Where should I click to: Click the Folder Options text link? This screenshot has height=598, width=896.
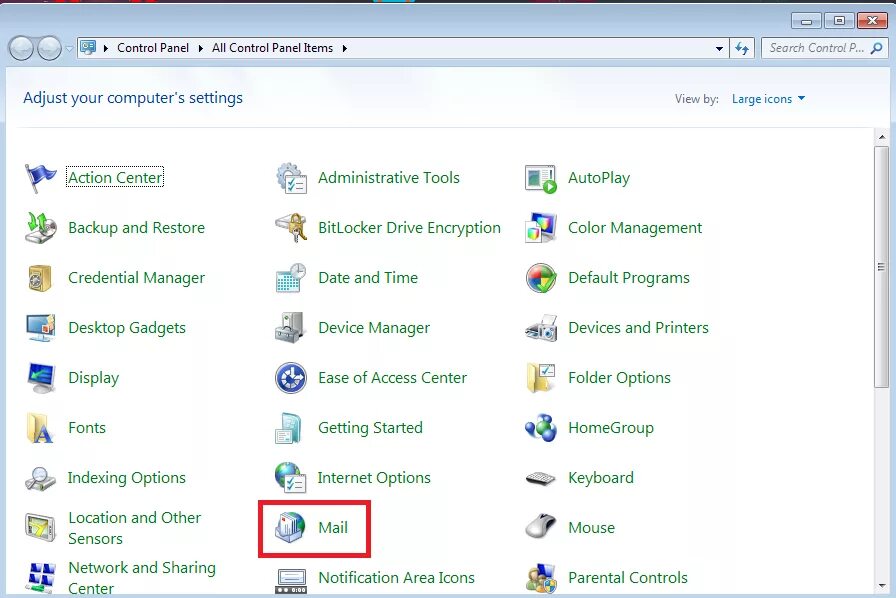click(x=619, y=378)
